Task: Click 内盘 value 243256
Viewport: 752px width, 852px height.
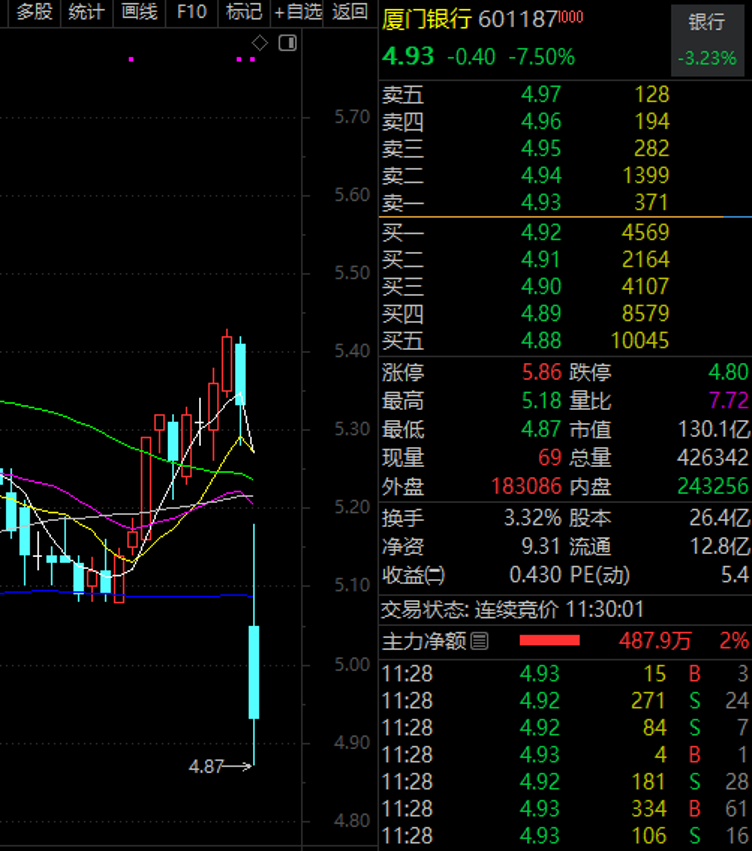Action: (x=713, y=486)
